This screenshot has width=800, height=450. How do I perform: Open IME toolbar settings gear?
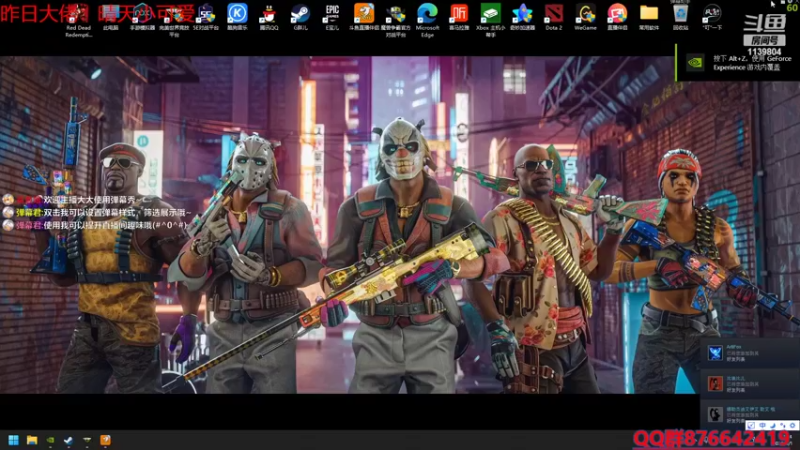(x=792, y=425)
